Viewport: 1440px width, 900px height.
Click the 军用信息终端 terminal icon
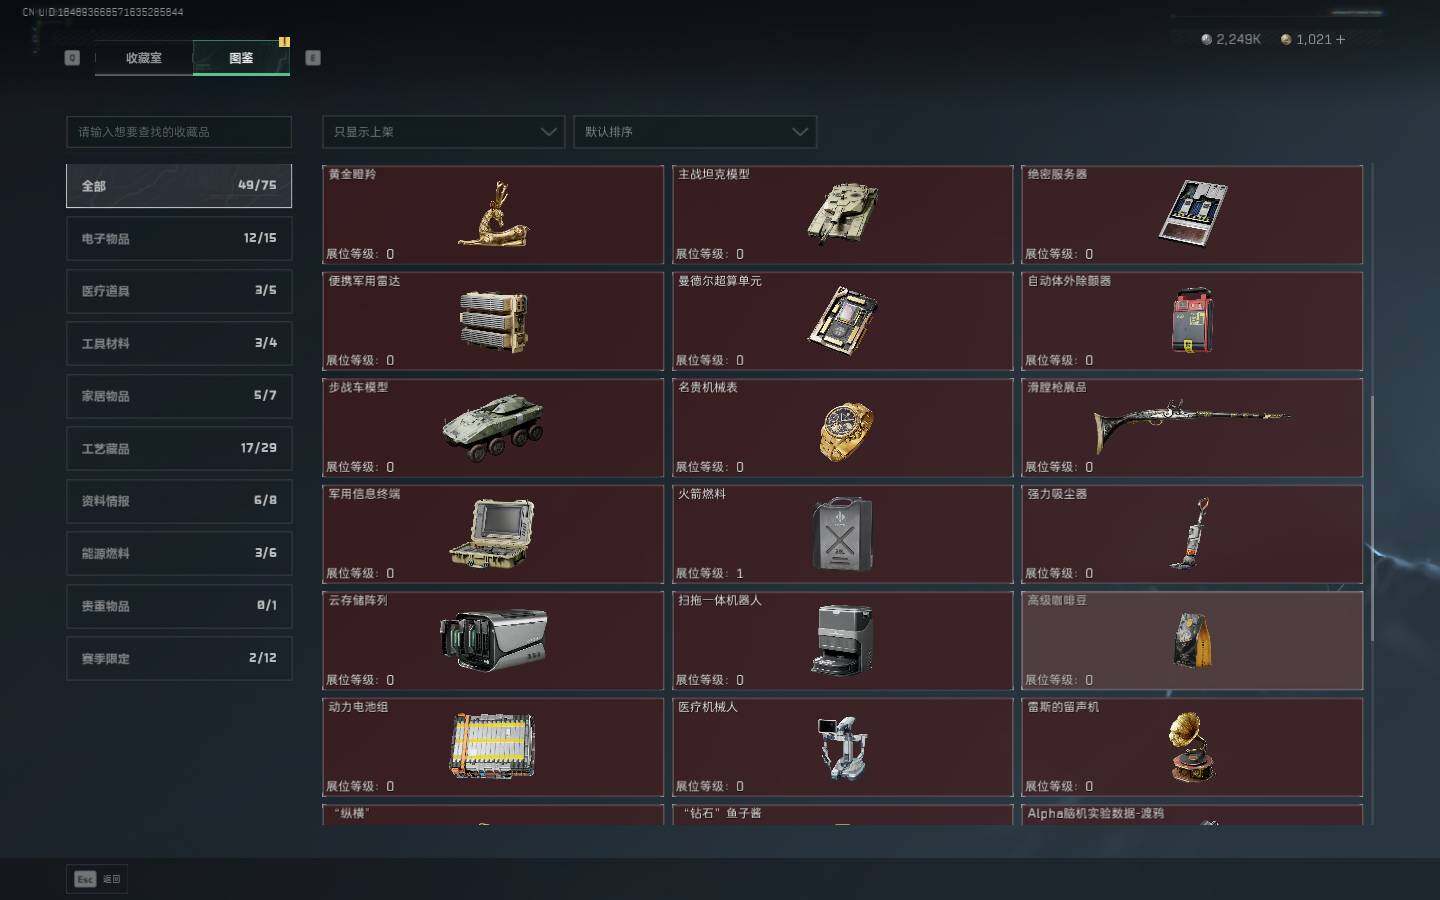(x=492, y=533)
